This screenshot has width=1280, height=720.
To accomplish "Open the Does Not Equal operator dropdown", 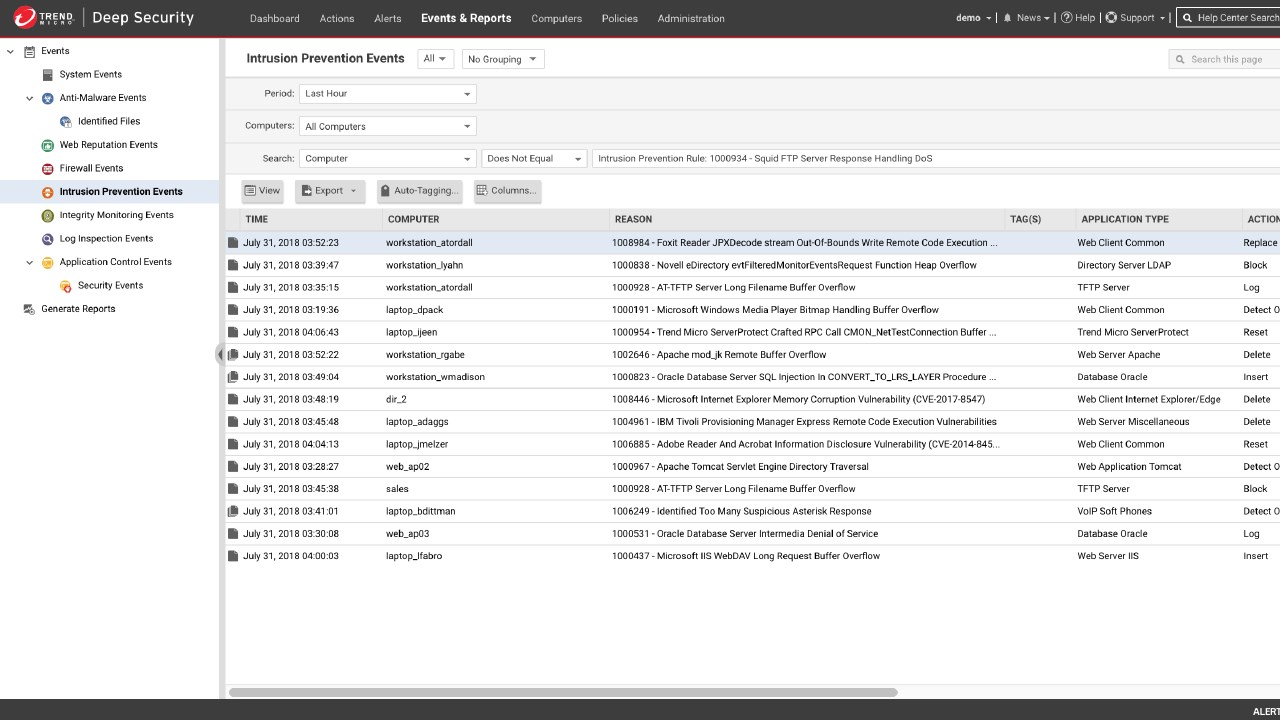I will point(534,159).
